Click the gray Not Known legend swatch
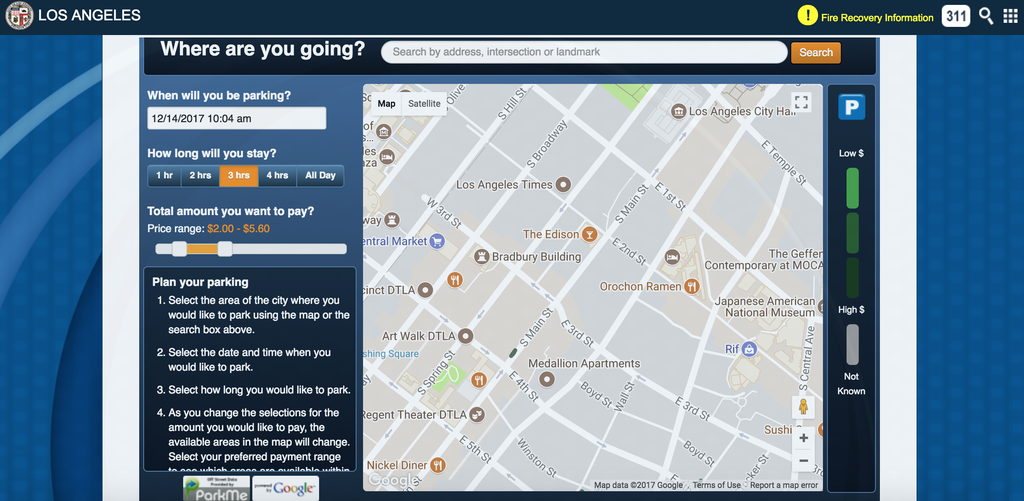Image resolution: width=1024 pixels, height=501 pixels. [x=852, y=344]
